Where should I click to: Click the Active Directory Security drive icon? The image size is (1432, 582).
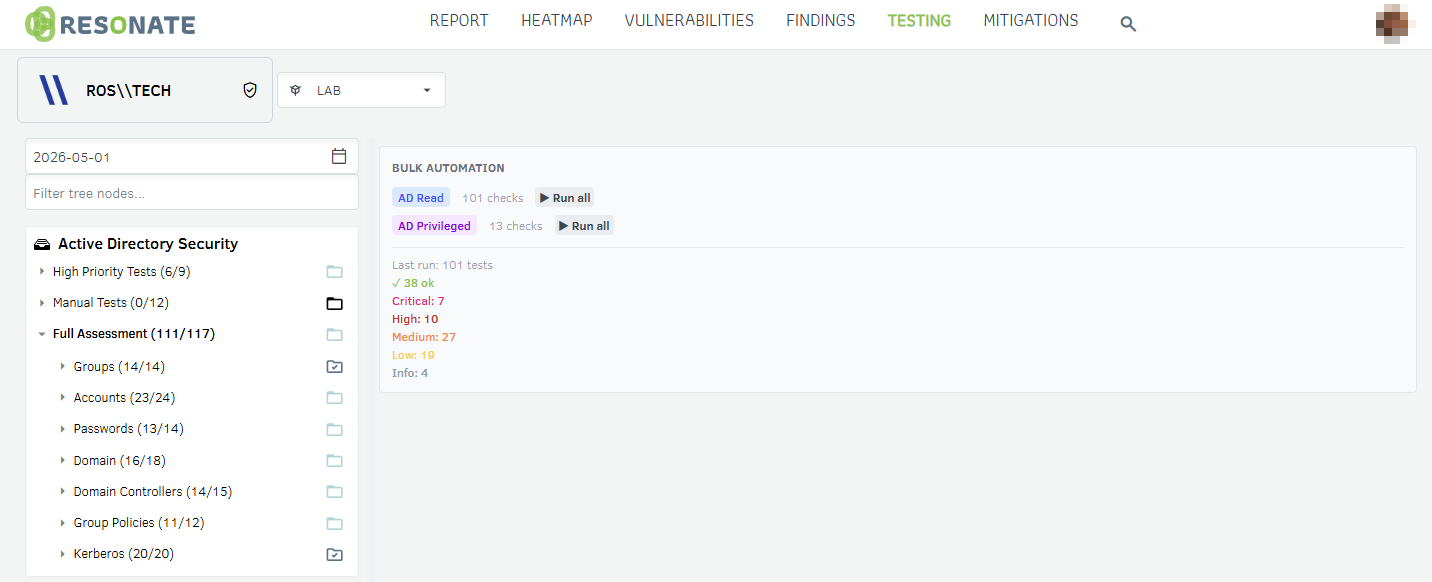(x=42, y=244)
